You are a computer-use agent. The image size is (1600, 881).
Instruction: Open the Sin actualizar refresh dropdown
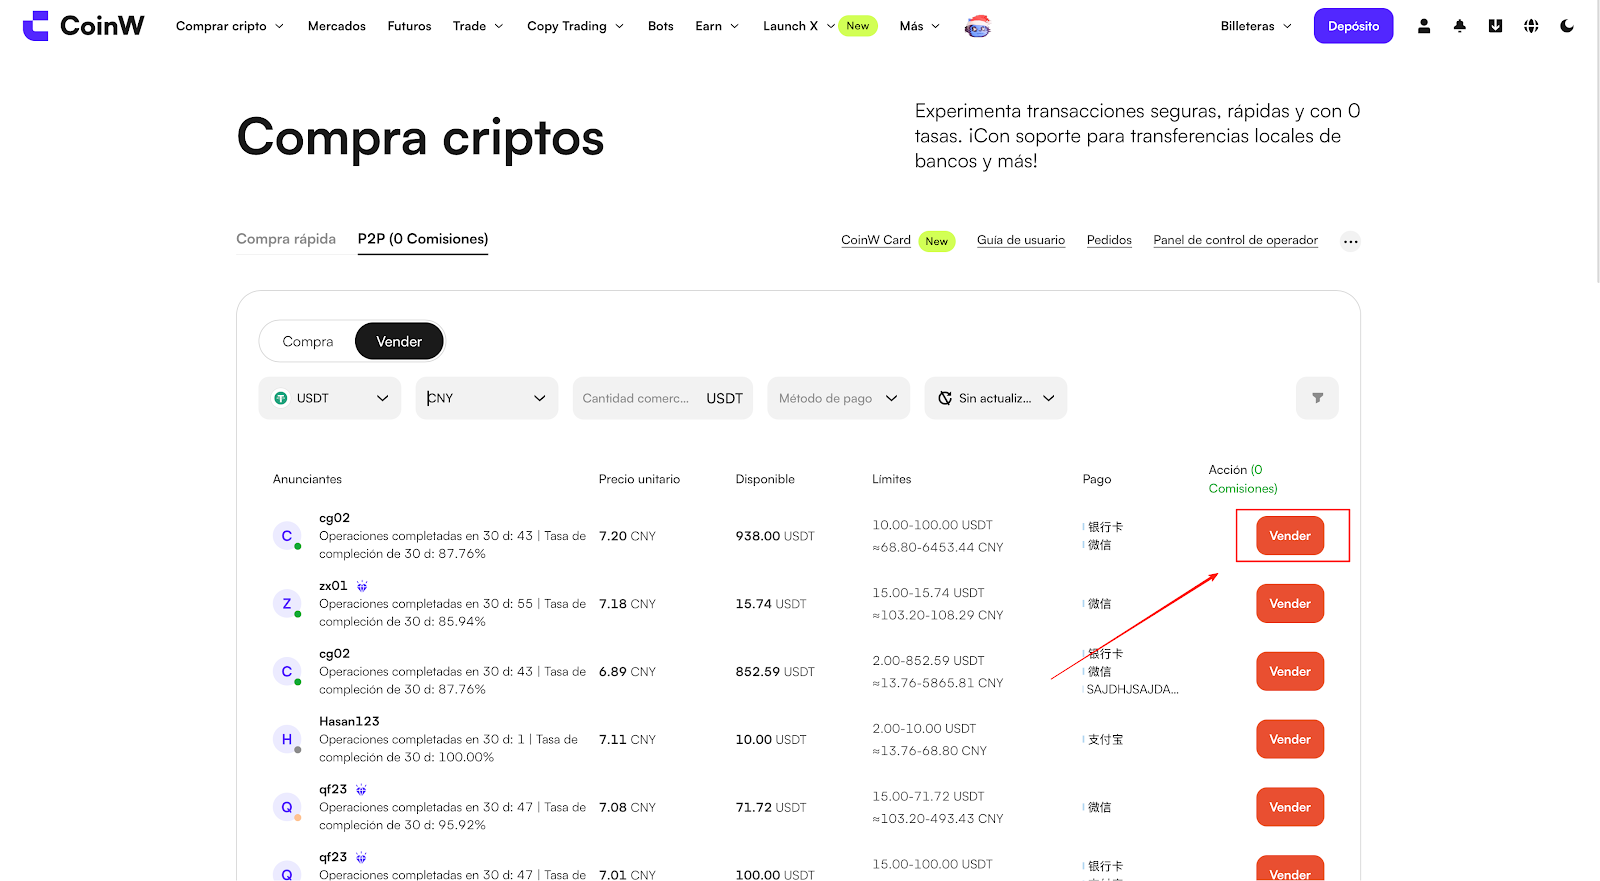[995, 398]
